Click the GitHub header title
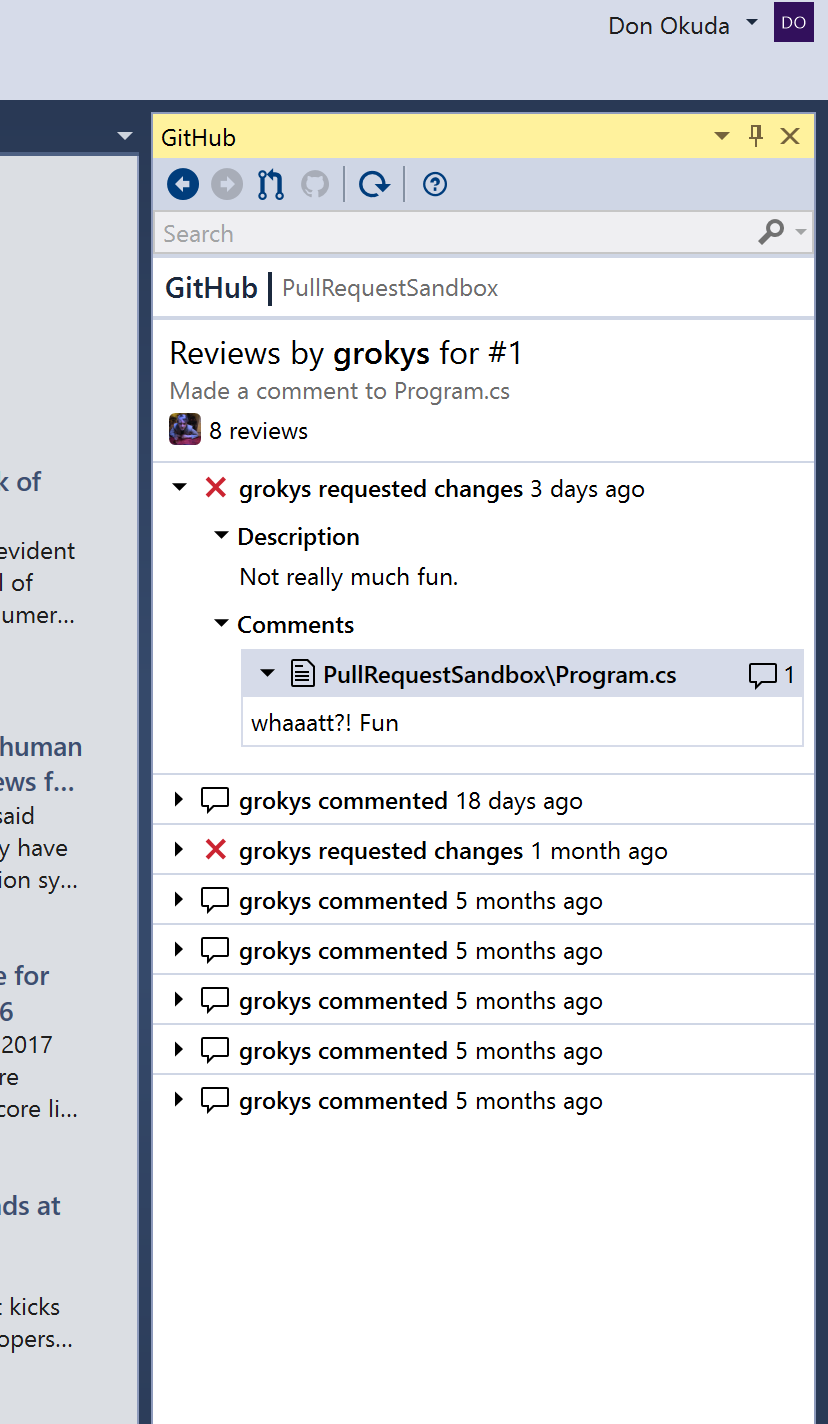Screen dimensions: 828x1424 (211, 288)
